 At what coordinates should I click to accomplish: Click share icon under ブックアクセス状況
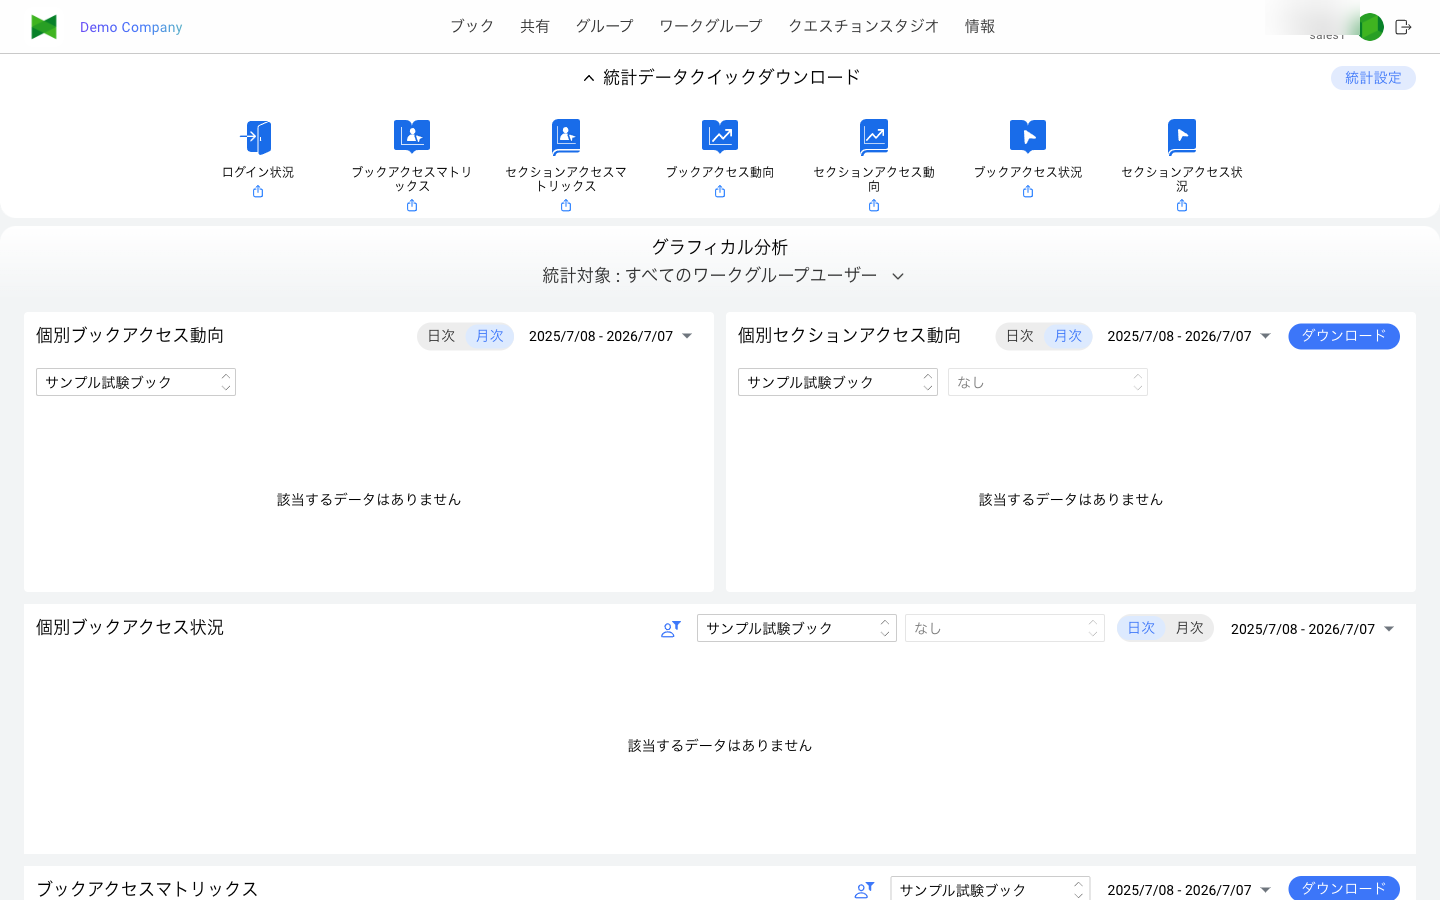coord(1028,192)
